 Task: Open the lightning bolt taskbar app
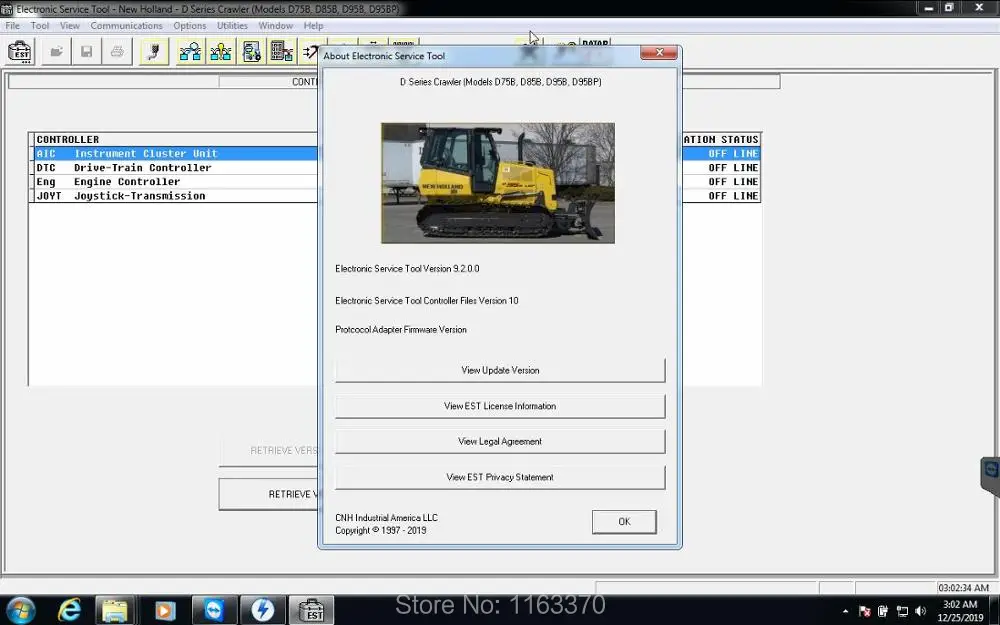262,610
